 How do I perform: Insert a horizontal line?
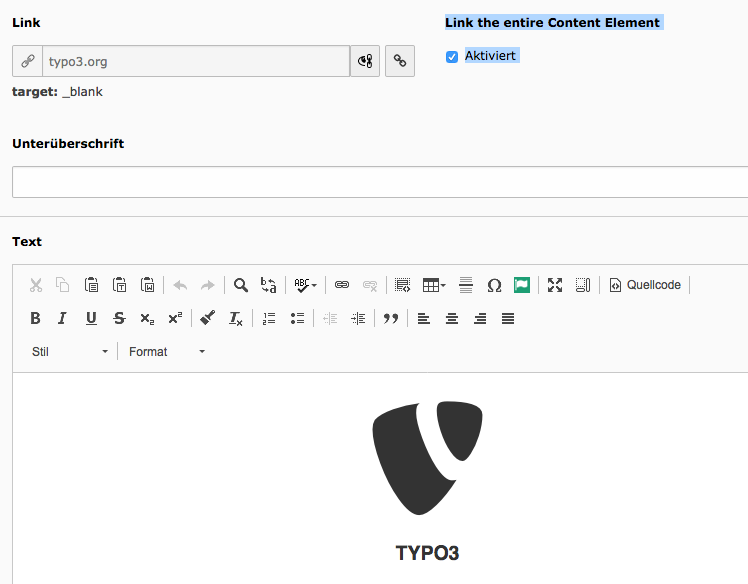(x=466, y=285)
